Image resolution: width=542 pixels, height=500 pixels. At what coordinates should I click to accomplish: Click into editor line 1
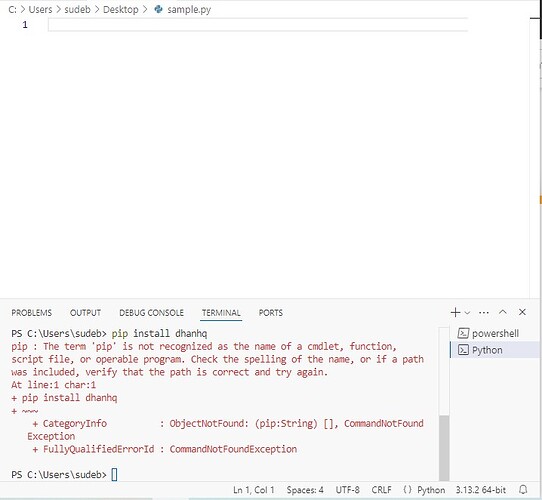[x=258, y=25]
